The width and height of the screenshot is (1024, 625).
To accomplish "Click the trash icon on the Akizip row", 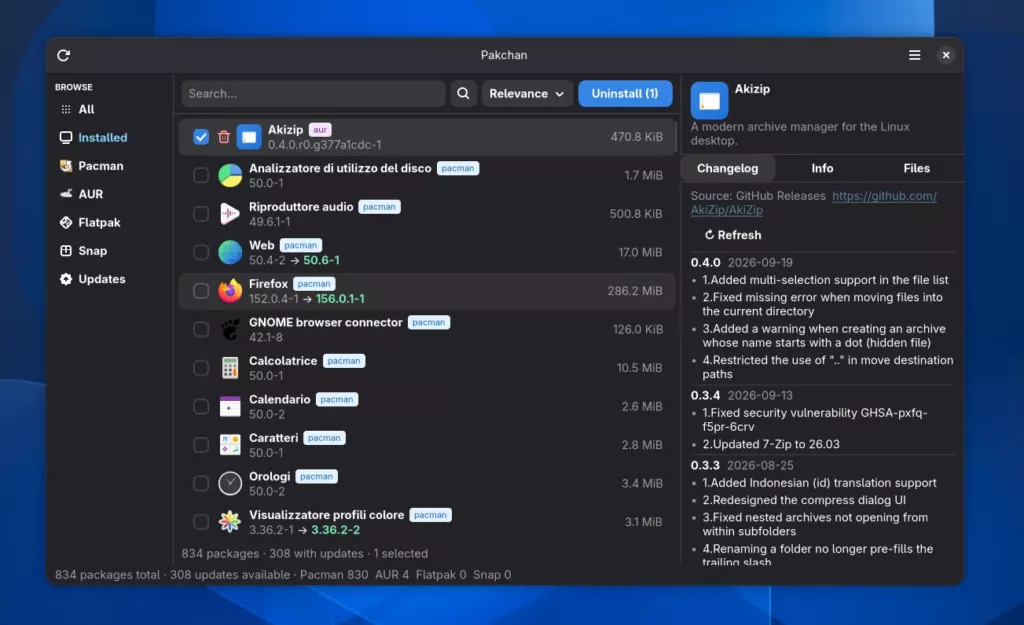I will (224, 137).
